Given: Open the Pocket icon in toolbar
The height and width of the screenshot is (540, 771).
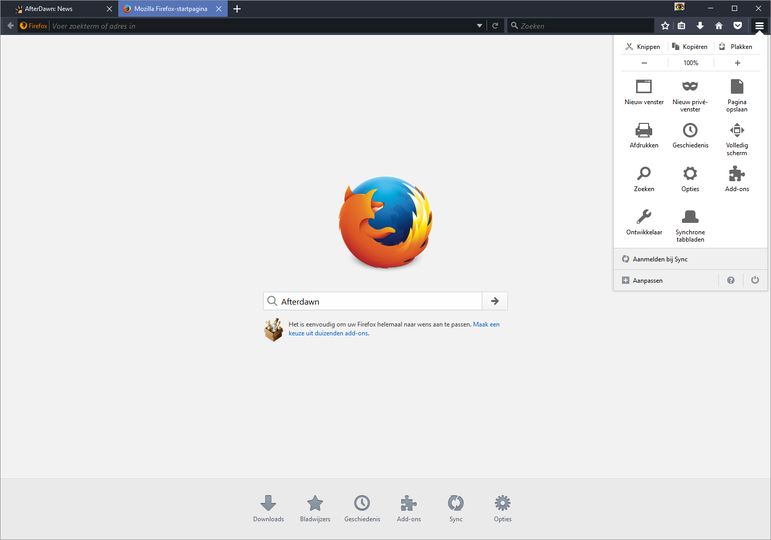Looking at the screenshot, I should 738,26.
